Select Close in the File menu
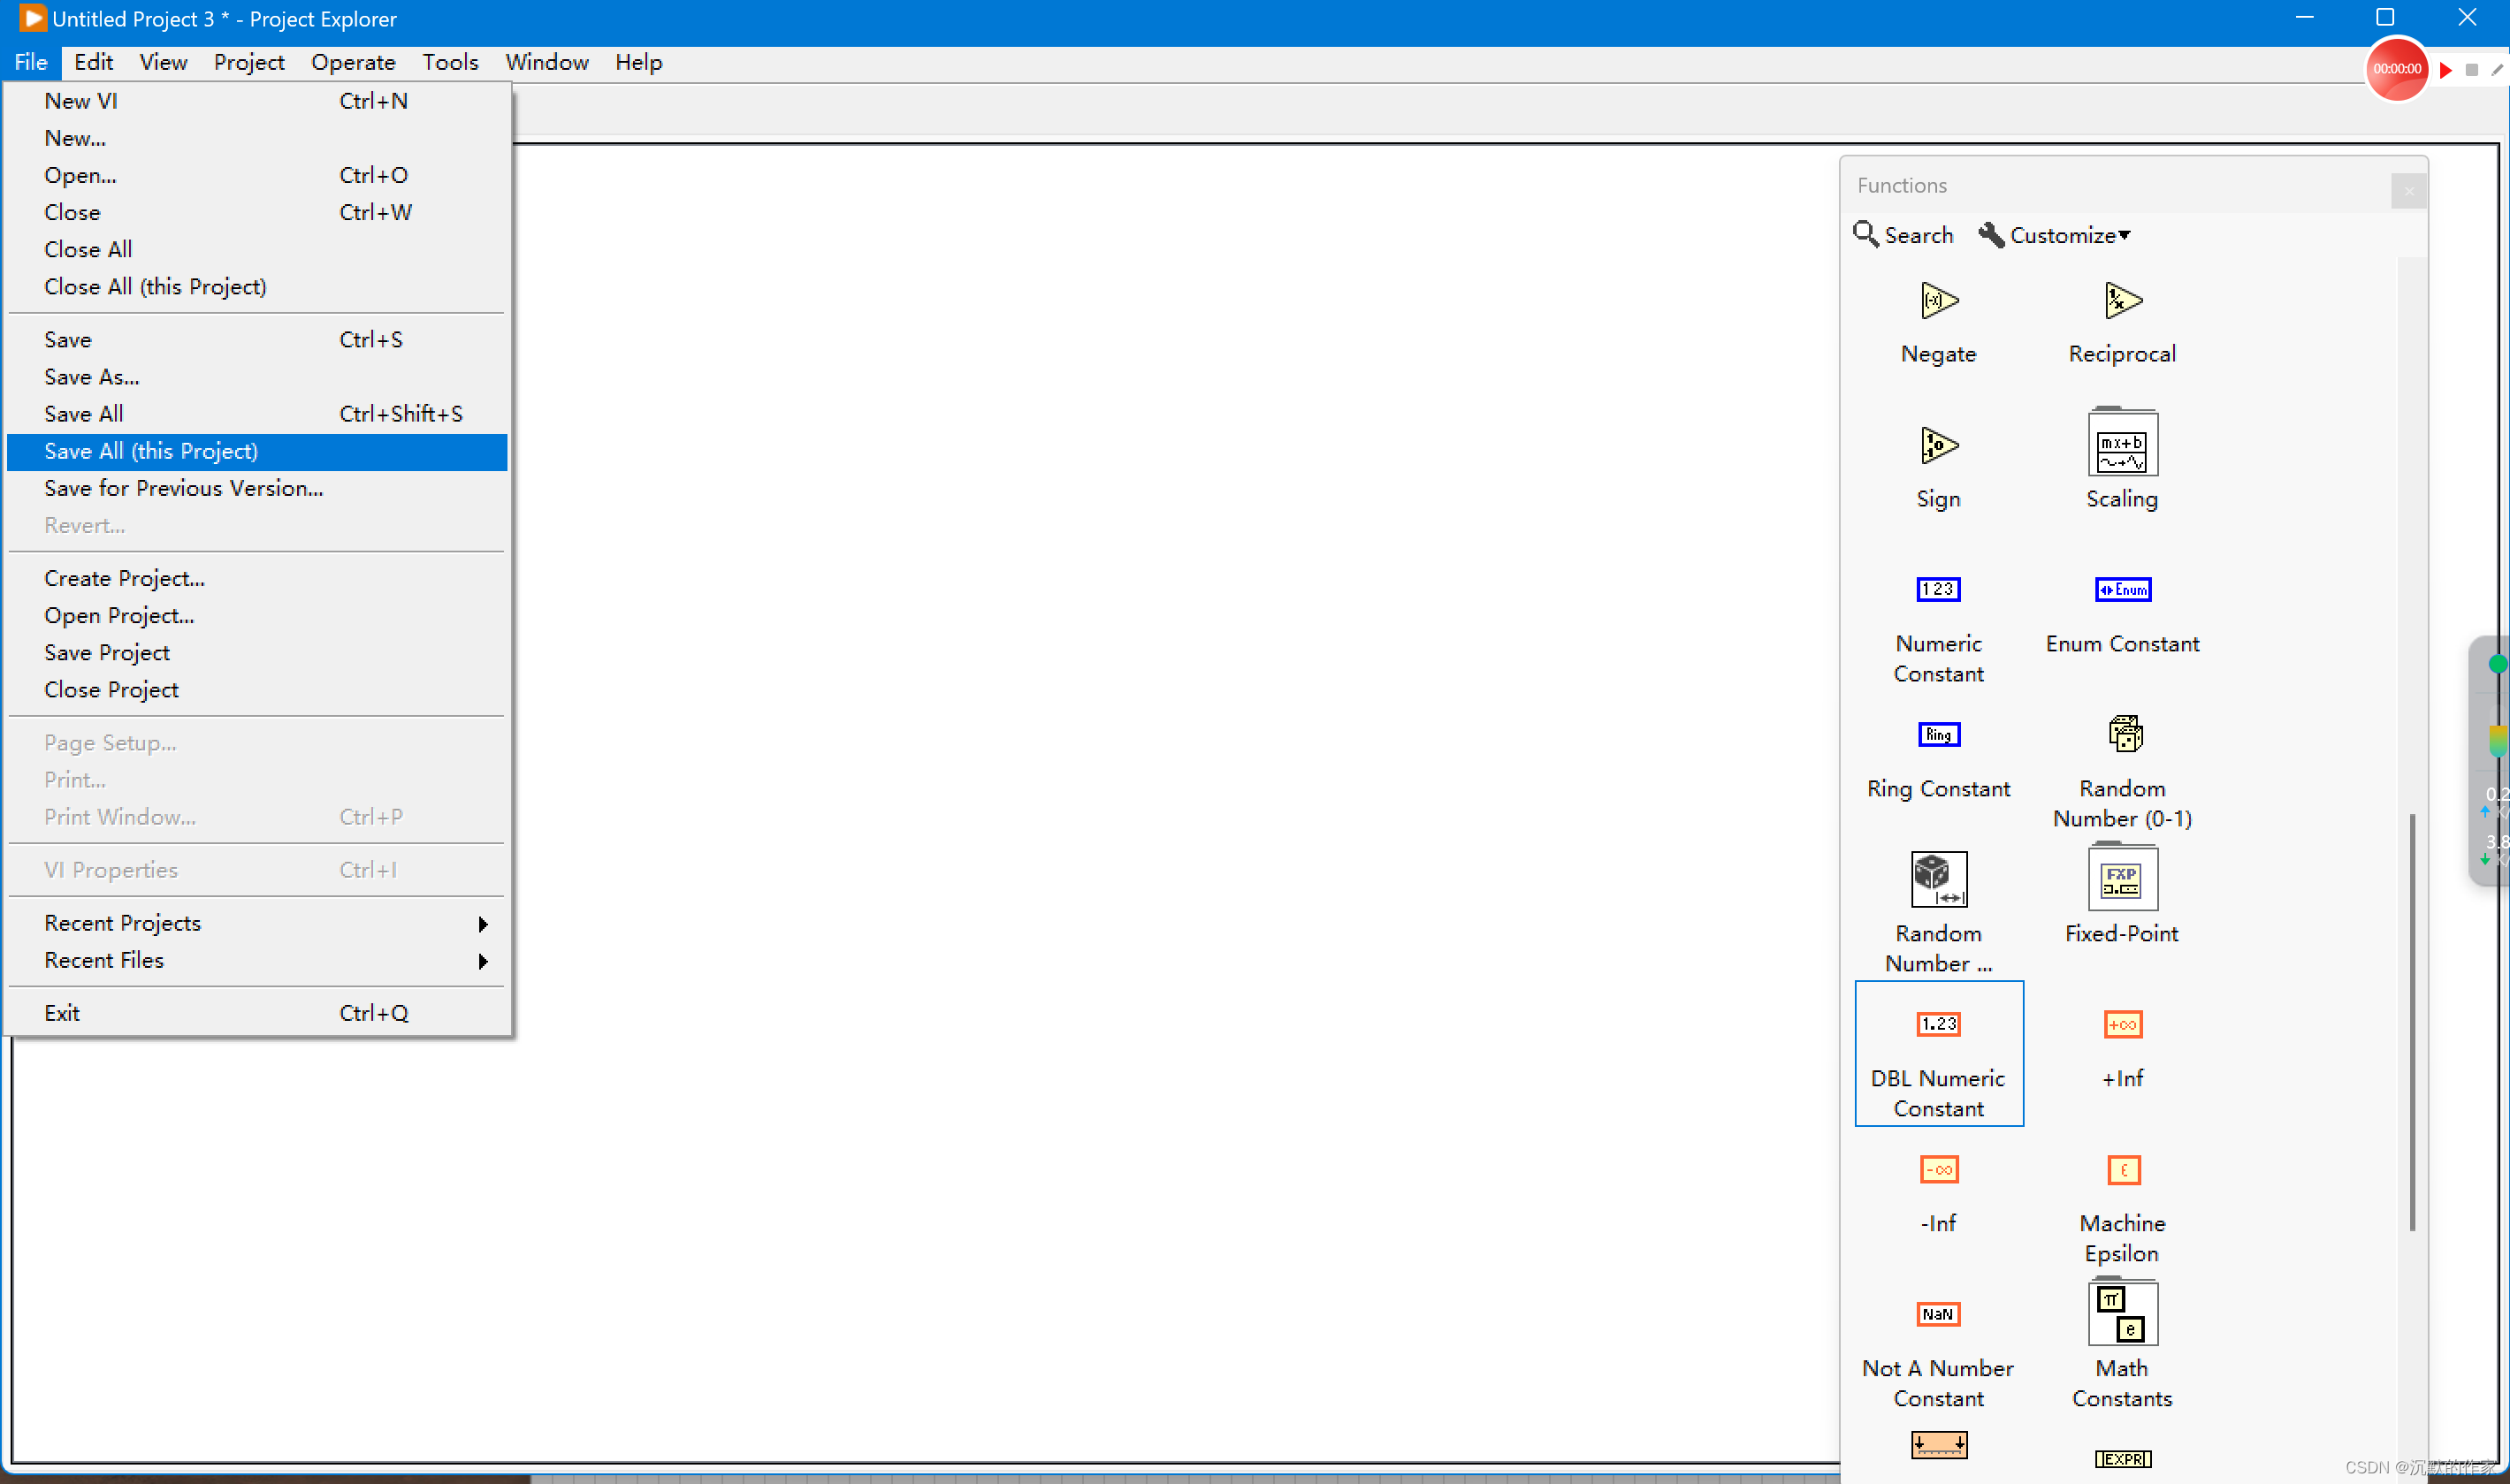2510x1484 pixels. coord(256,212)
